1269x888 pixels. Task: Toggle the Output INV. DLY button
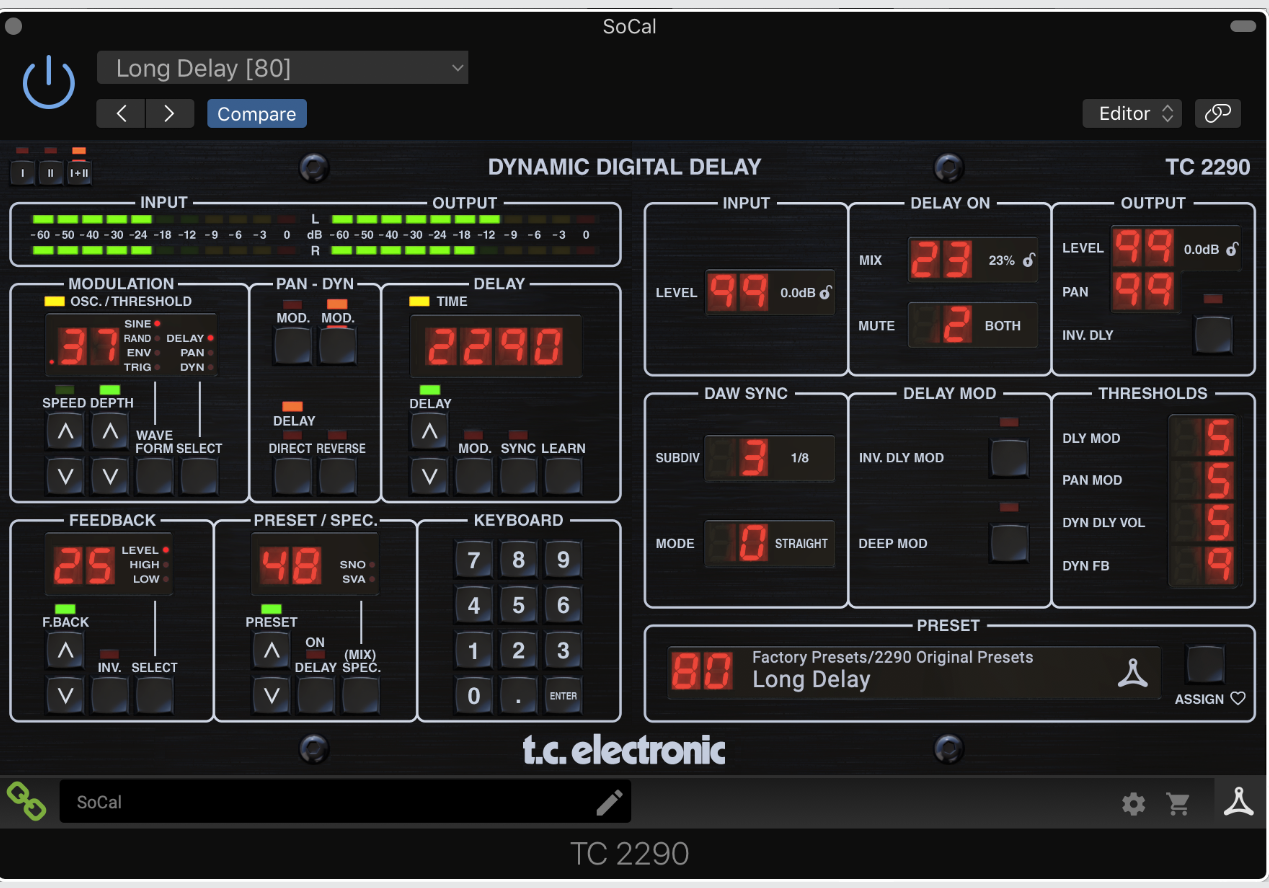[x=1212, y=335]
